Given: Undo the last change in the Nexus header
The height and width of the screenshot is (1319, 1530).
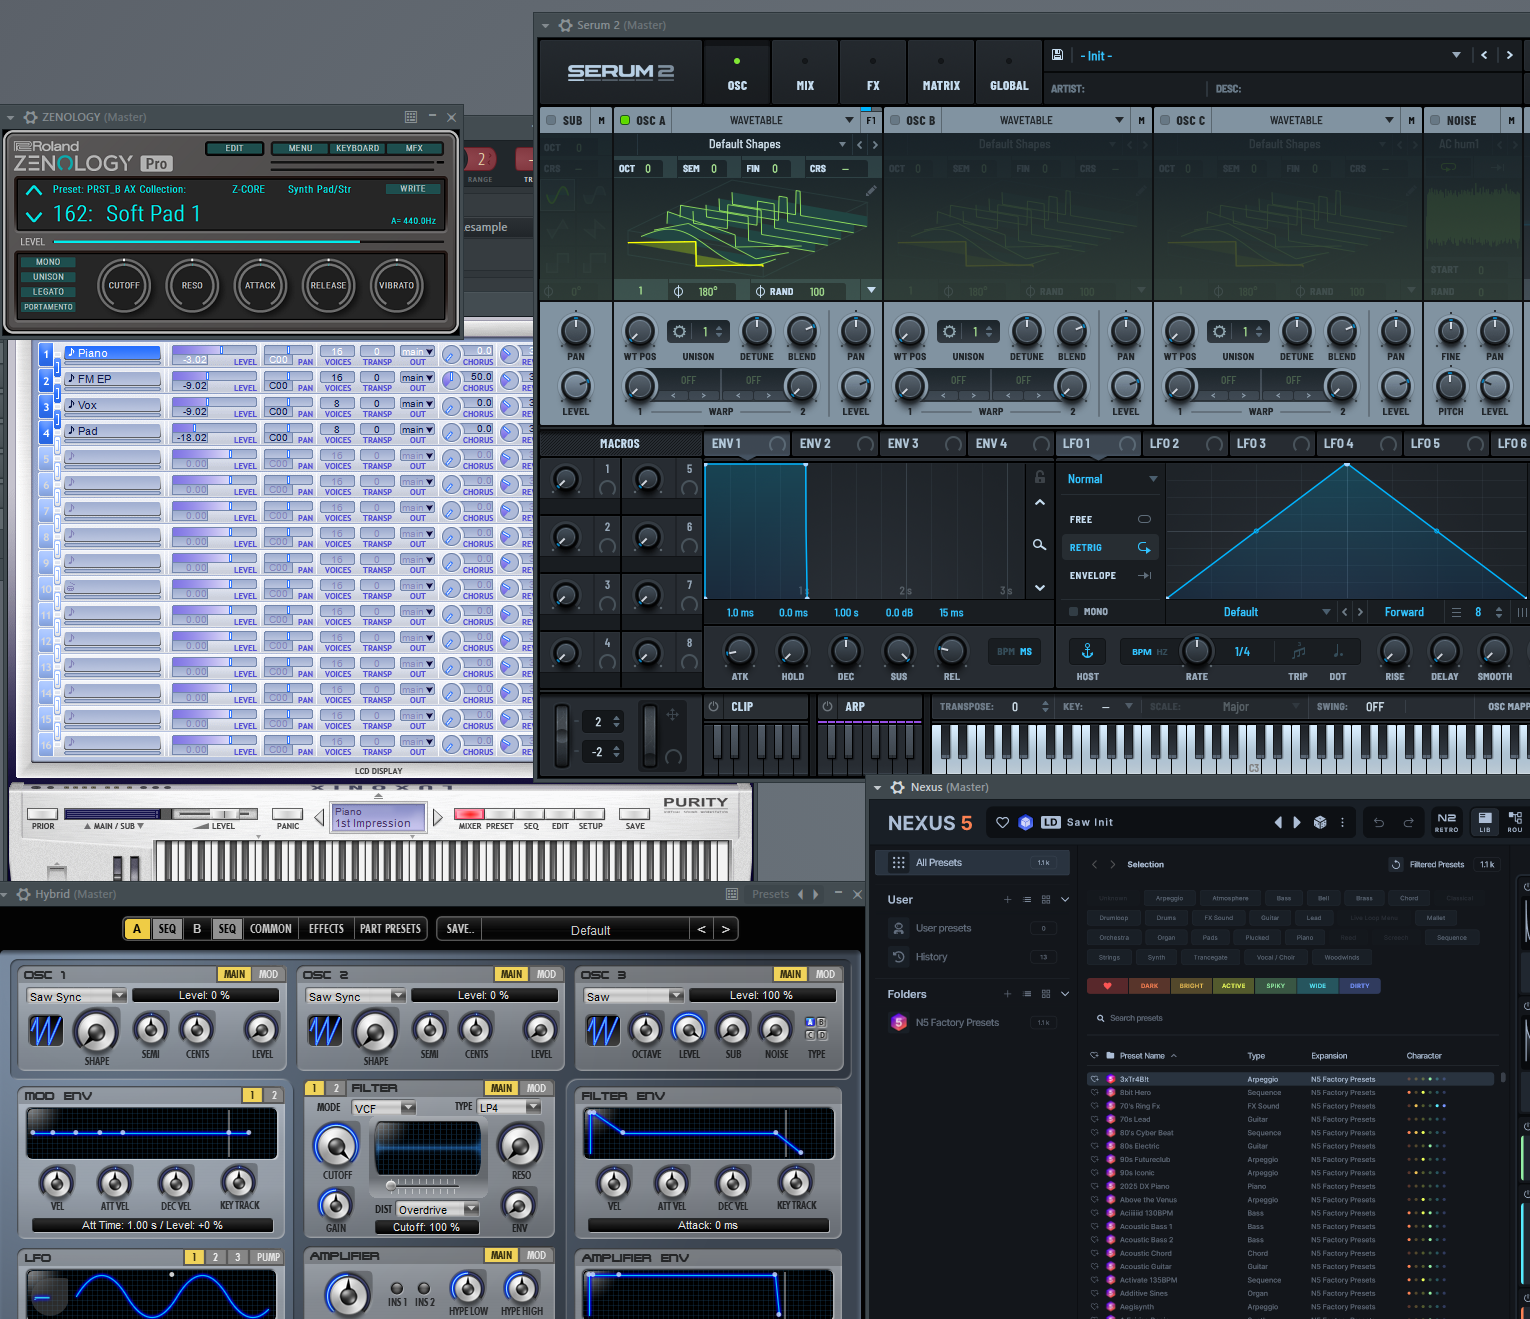Looking at the screenshot, I should coord(1379,822).
